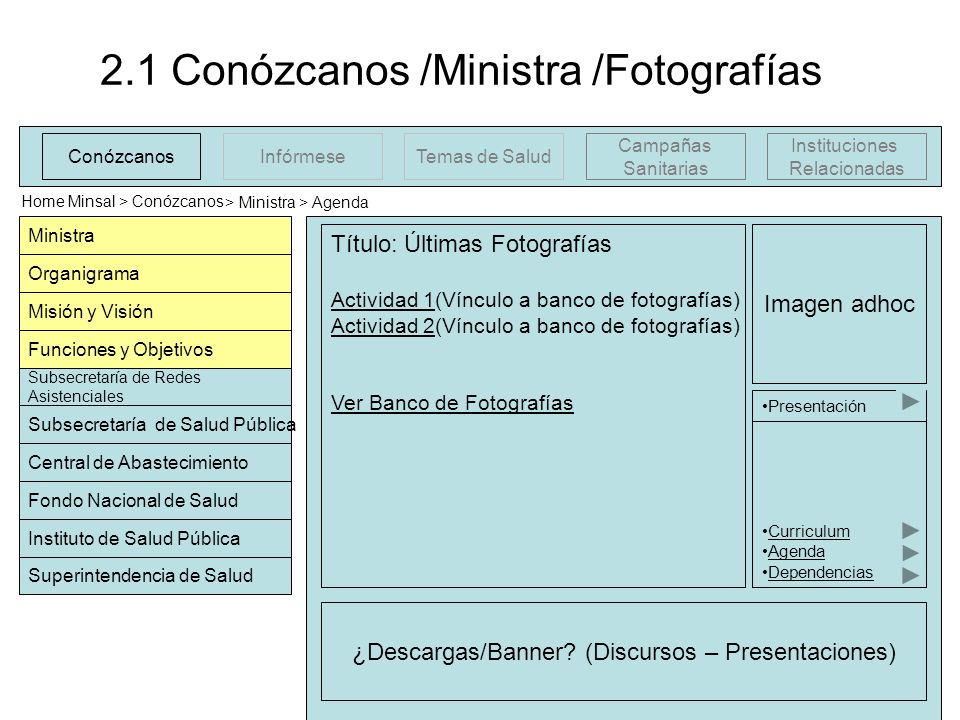Open Superintendencia de Salud item

click(156, 576)
